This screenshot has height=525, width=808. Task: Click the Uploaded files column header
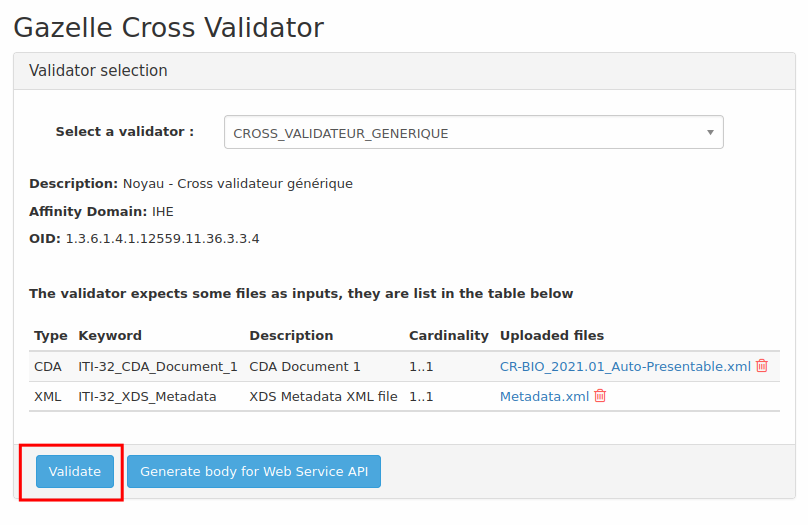[552, 336]
